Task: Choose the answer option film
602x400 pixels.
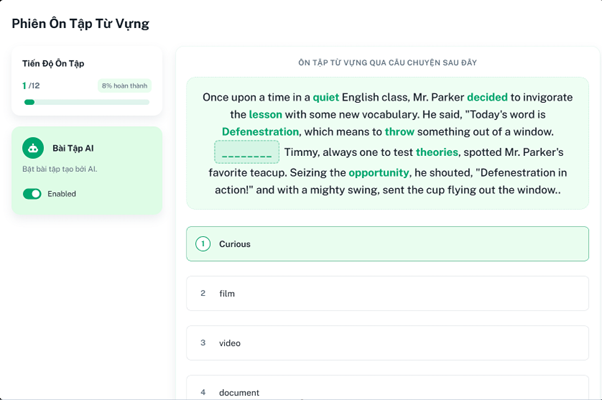Action: click(387, 293)
